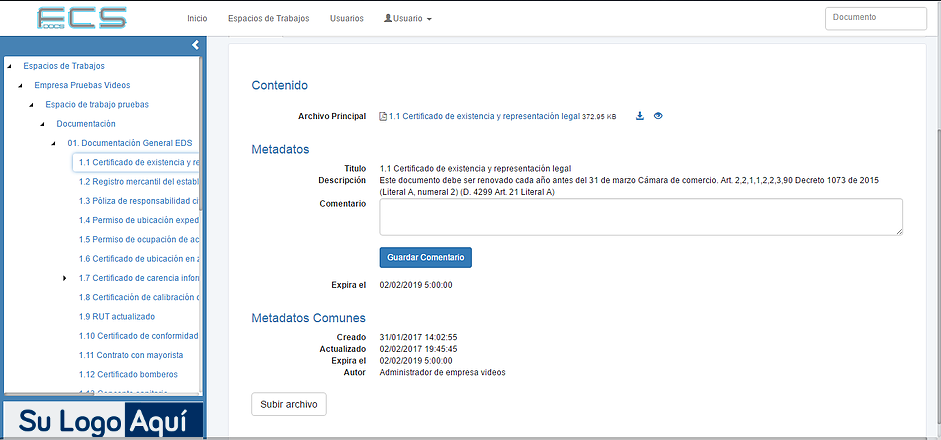Click the Subir archivo button
The width and height of the screenshot is (941, 440).
coord(288,405)
